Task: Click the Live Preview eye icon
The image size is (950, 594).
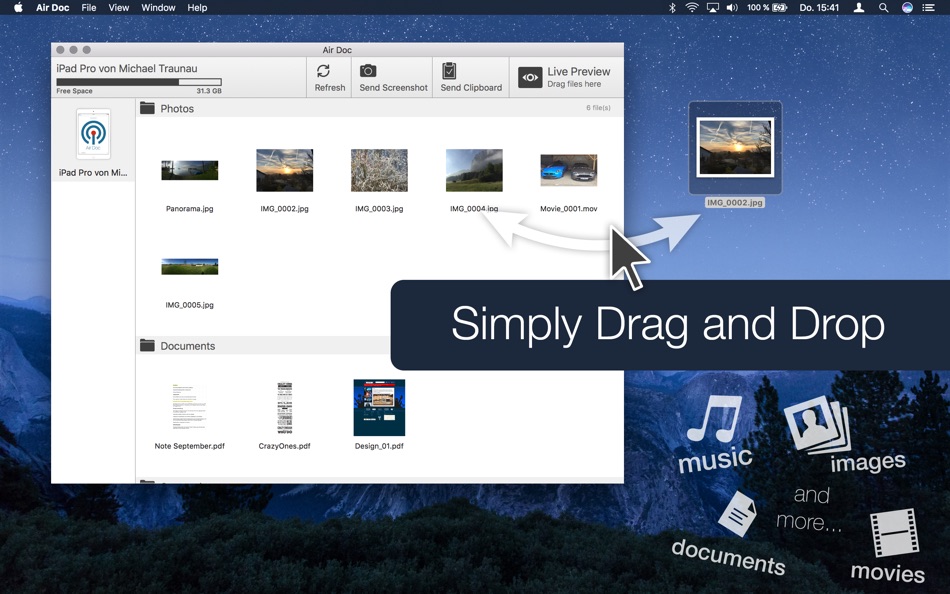Action: 530,78
